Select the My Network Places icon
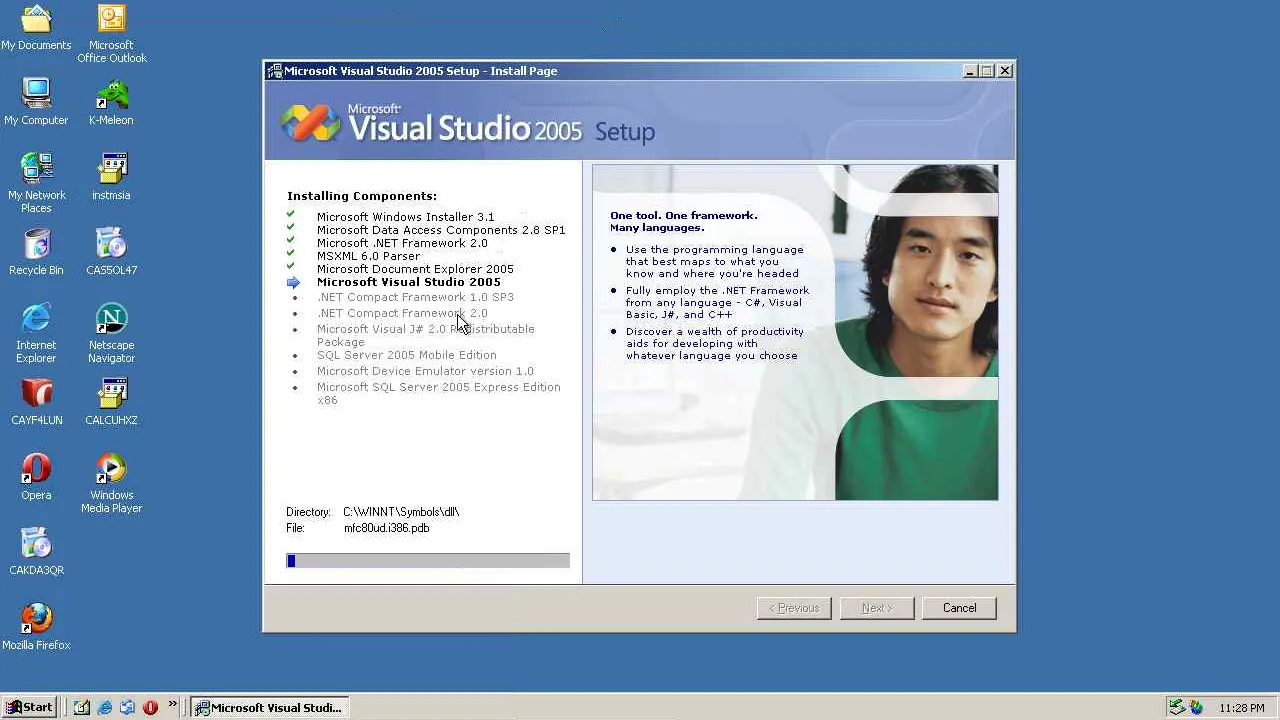 [36, 182]
